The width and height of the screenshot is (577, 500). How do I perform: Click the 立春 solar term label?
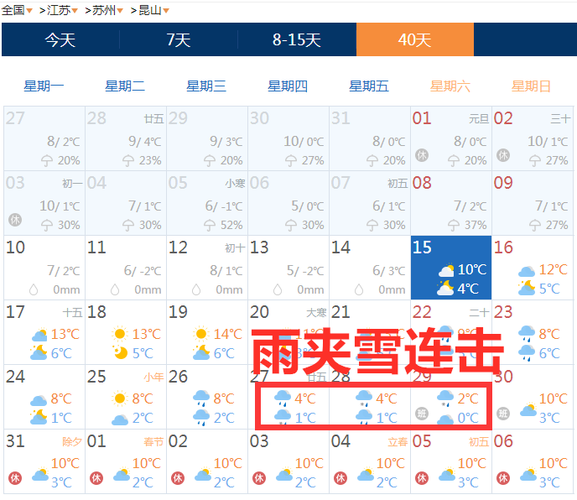click(x=397, y=441)
